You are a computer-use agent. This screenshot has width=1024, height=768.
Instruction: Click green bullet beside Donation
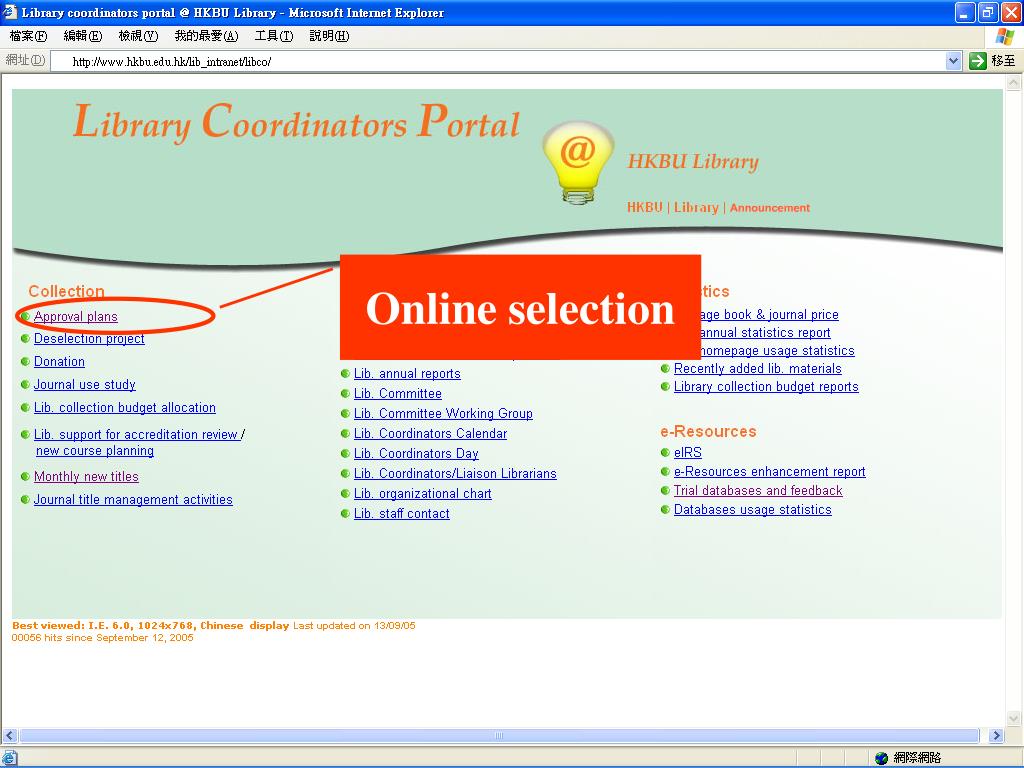tap(25, 361)
